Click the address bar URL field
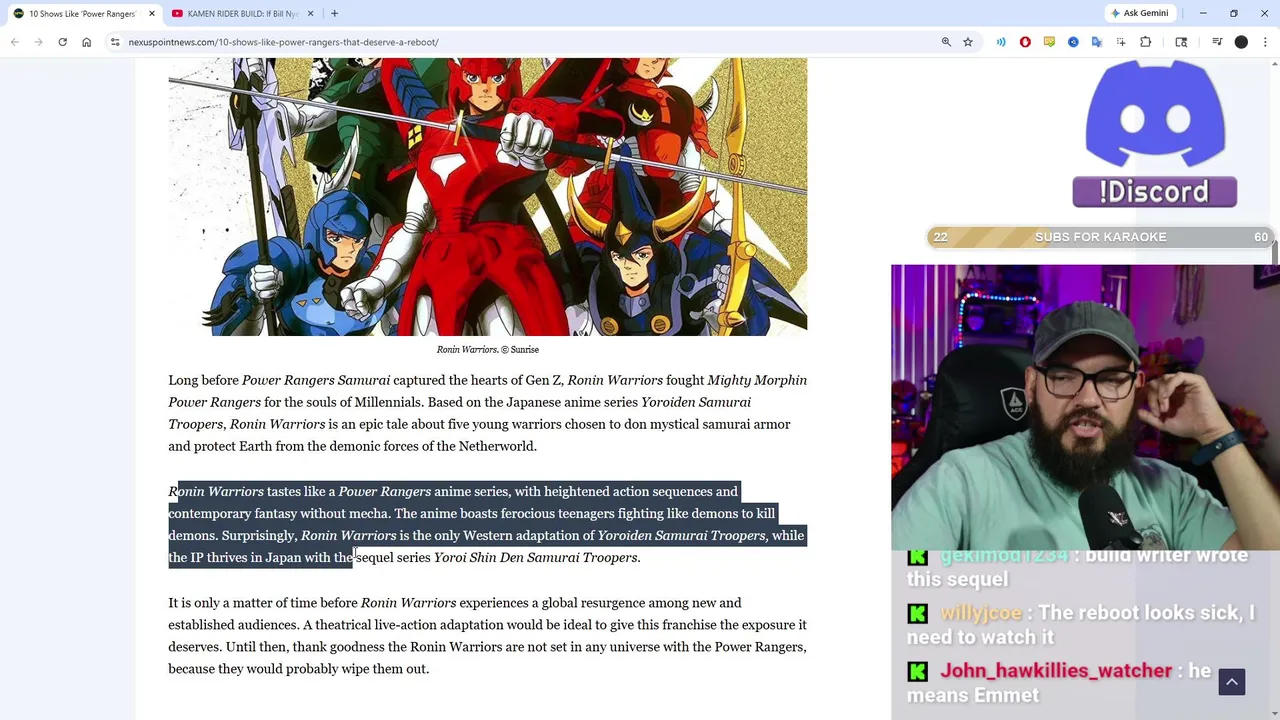 530,42
